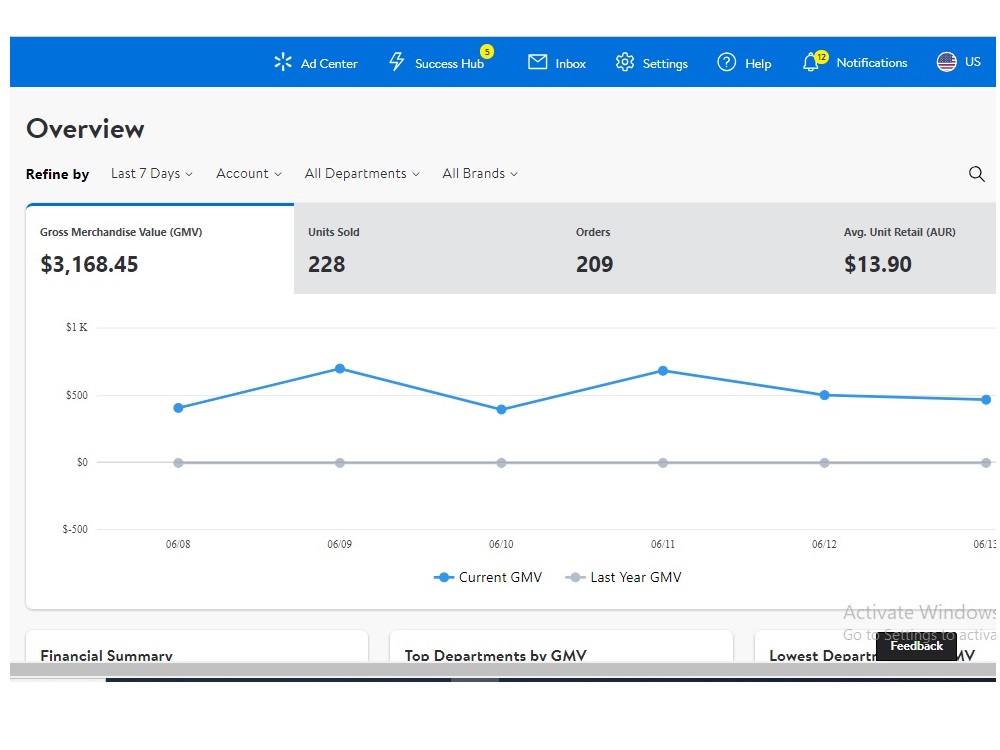Click the Refine by label
Image resolution: width=1000 pixels, height=750 pixels.
coord(57,174)
